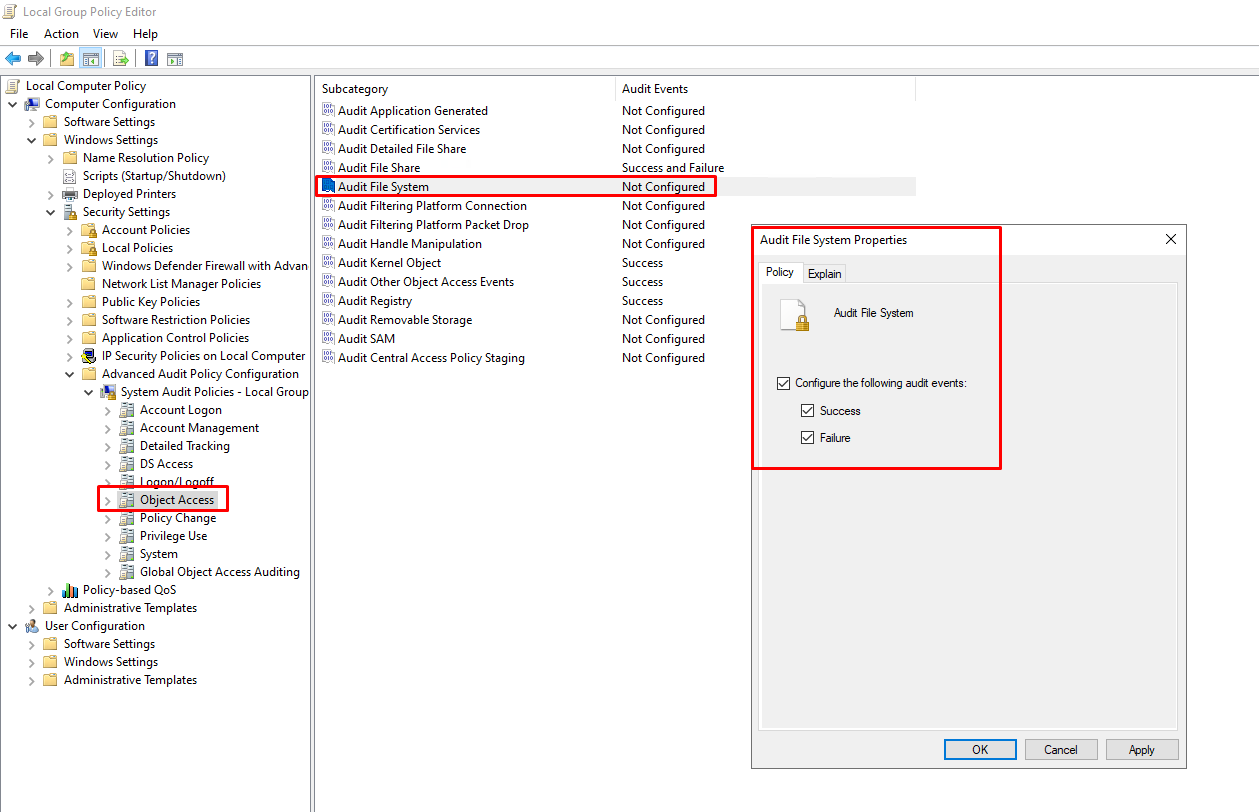The height and width of the screenshot is (812, 1259).
Task: Open the Help menu
Action: (145, 34)
